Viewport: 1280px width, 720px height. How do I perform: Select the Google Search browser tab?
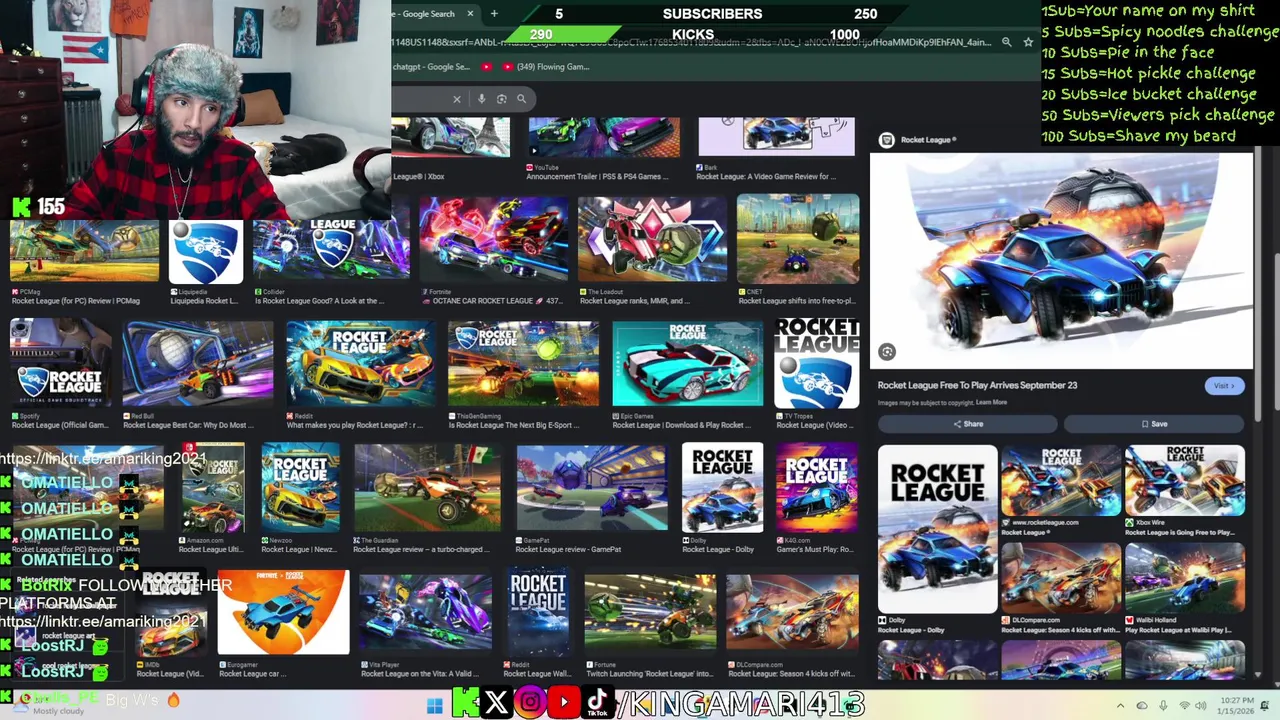(428, 14)
